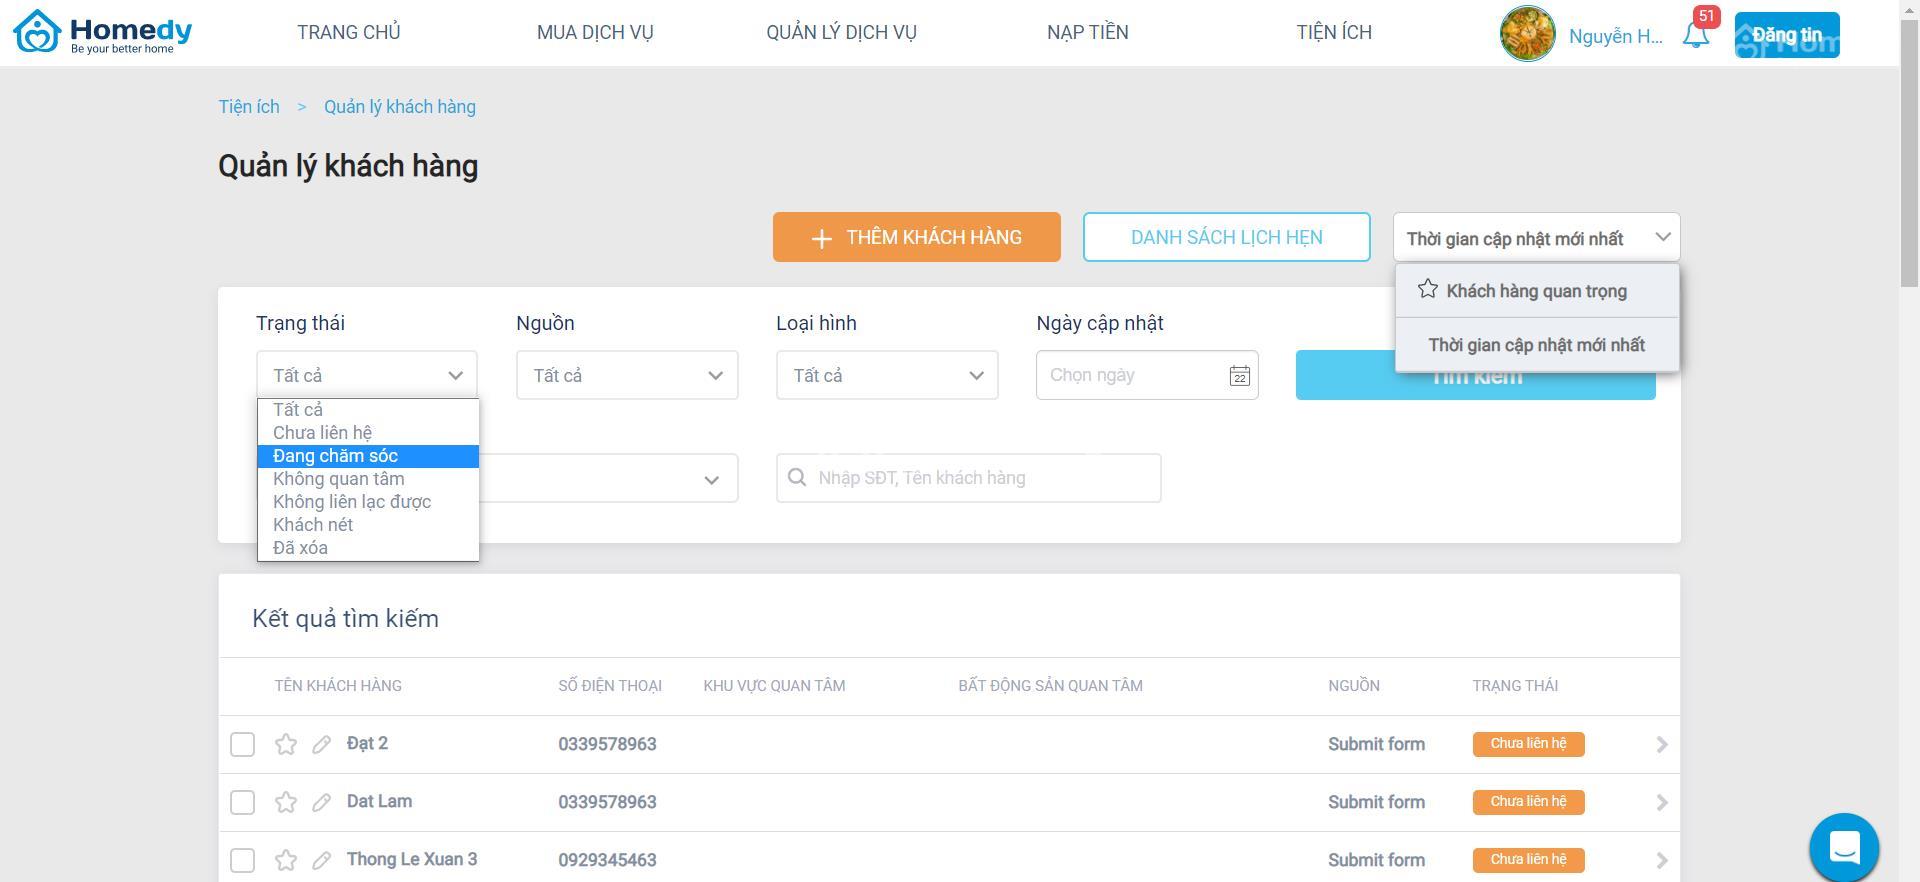
Task: Open the Loại hình dropdown
Action: pyautogui.click(x=887, y=375)
